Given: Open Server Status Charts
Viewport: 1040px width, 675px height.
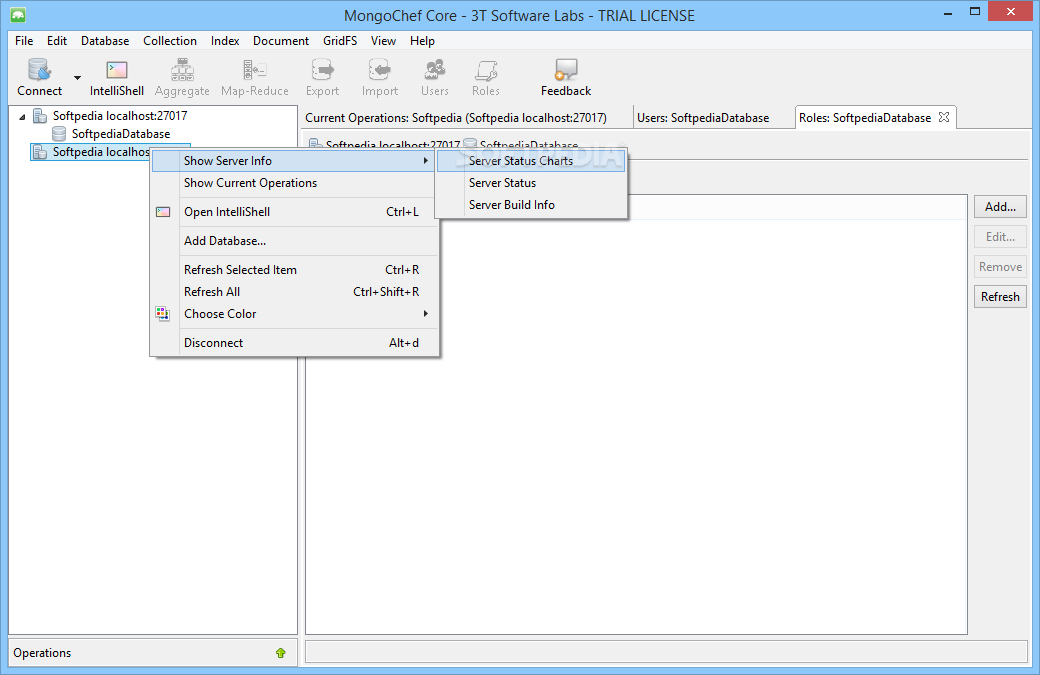Looking at the screenshot, I should tap(531, 161).
